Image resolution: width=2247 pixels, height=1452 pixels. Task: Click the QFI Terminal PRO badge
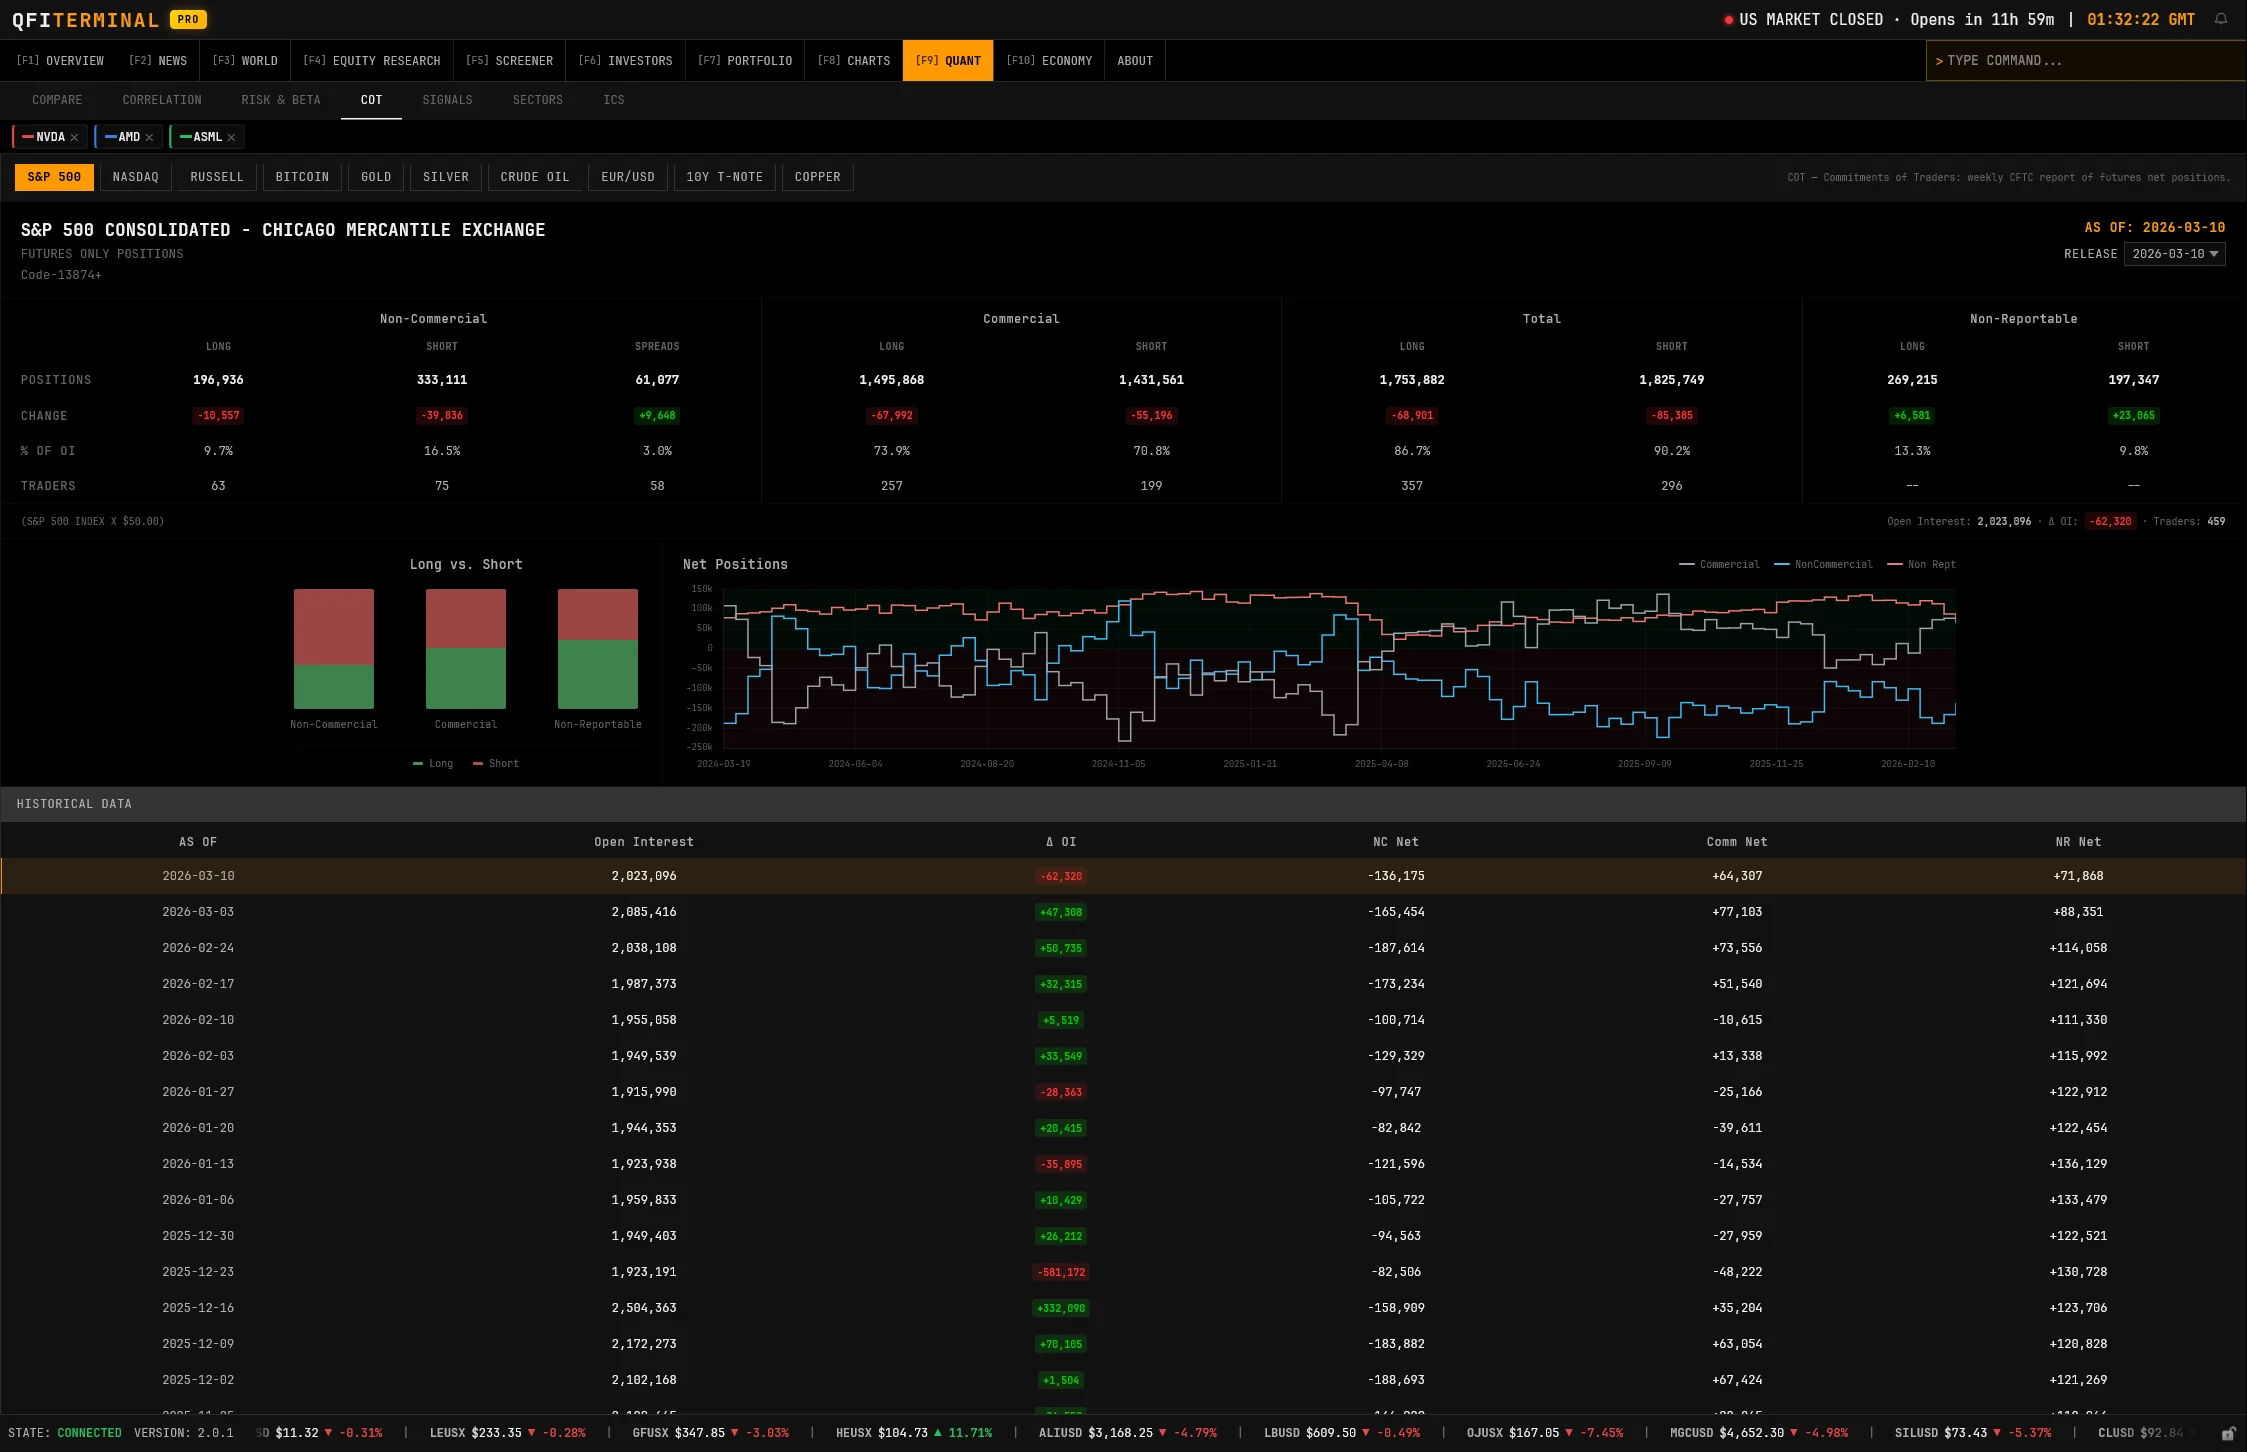188,19
